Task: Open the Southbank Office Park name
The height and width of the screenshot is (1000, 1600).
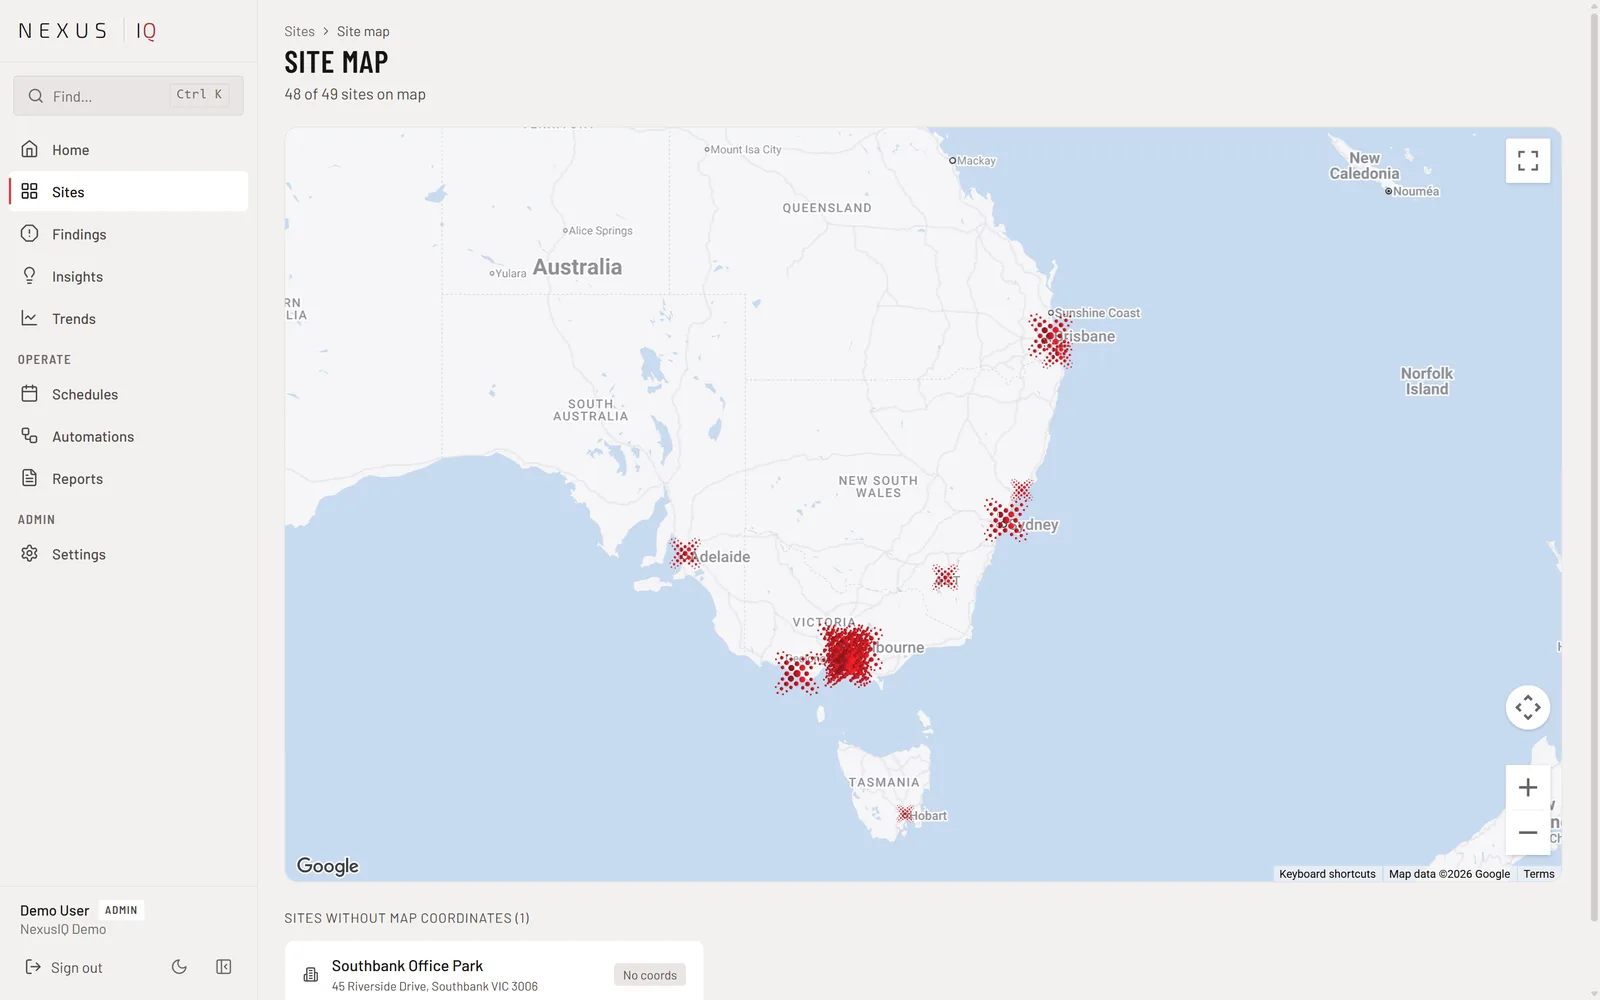Action: pyautogui.click(x=407, y=966)
